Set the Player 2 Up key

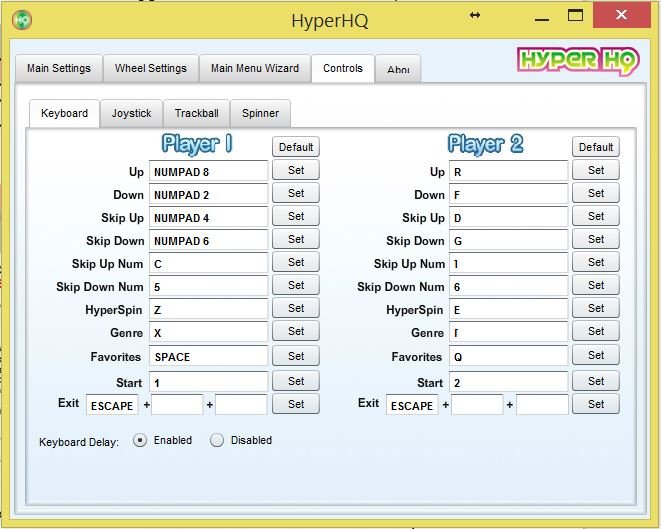click(596, 170)
